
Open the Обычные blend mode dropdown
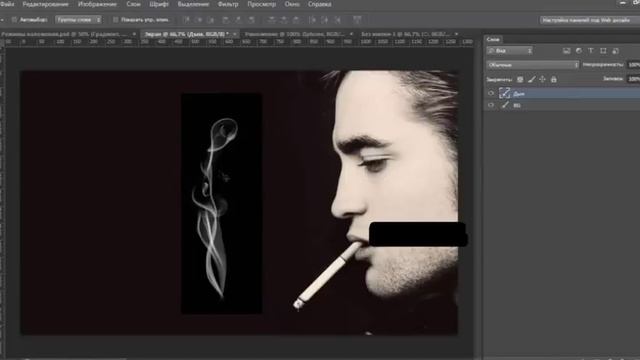pyautogui.click(x=533, y=65)
